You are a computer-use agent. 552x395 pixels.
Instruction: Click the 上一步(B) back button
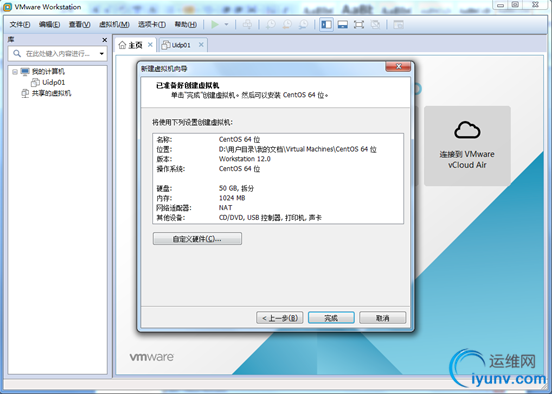pos(280,318)
